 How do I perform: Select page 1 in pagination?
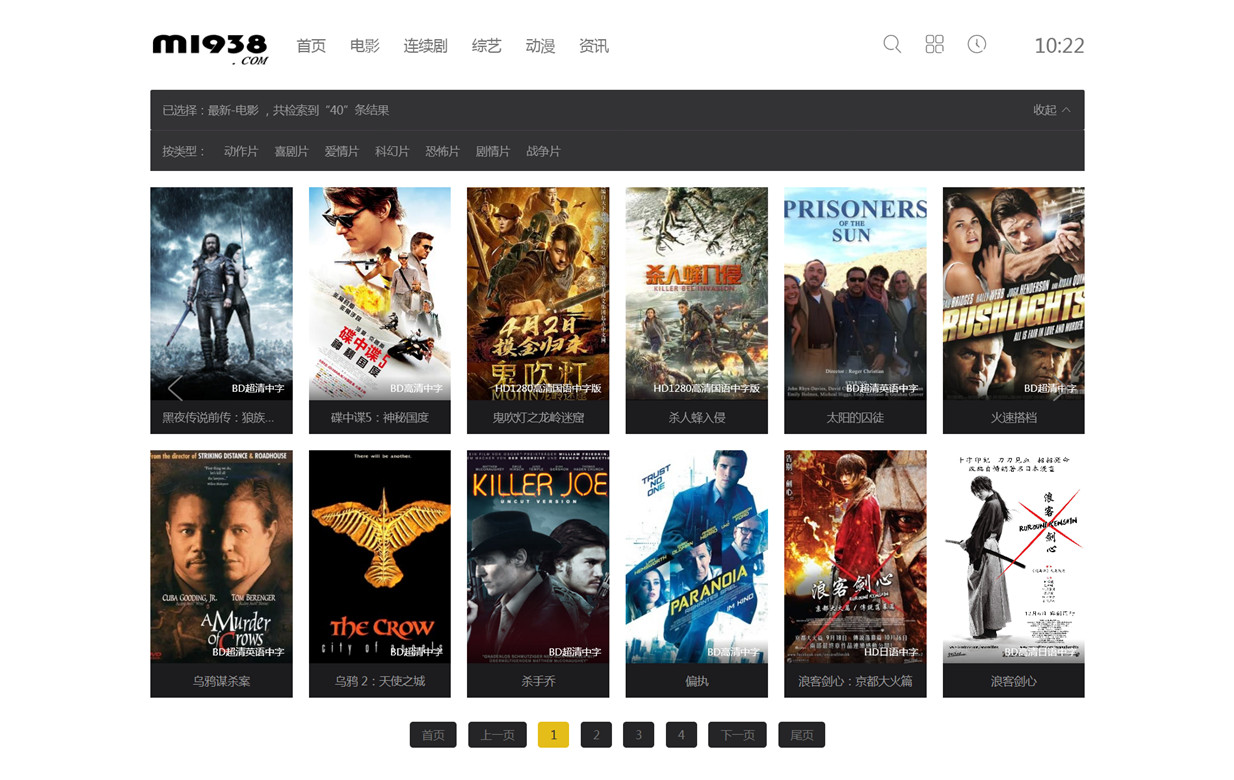[553, 735]
